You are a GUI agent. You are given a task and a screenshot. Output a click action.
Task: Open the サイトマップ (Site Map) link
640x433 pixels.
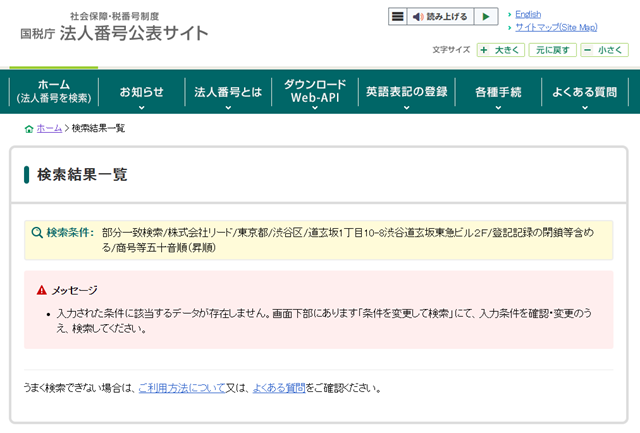[x=555, y=27]
